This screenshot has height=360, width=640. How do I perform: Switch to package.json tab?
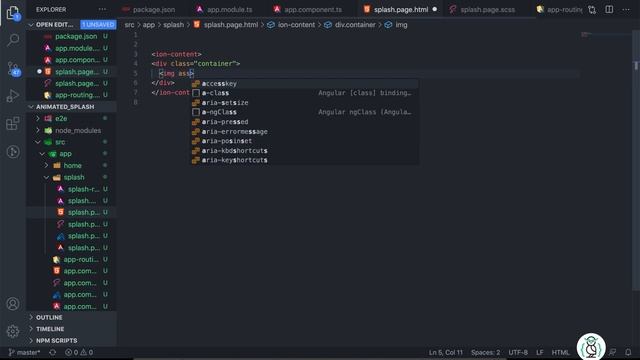coord(149,9)
